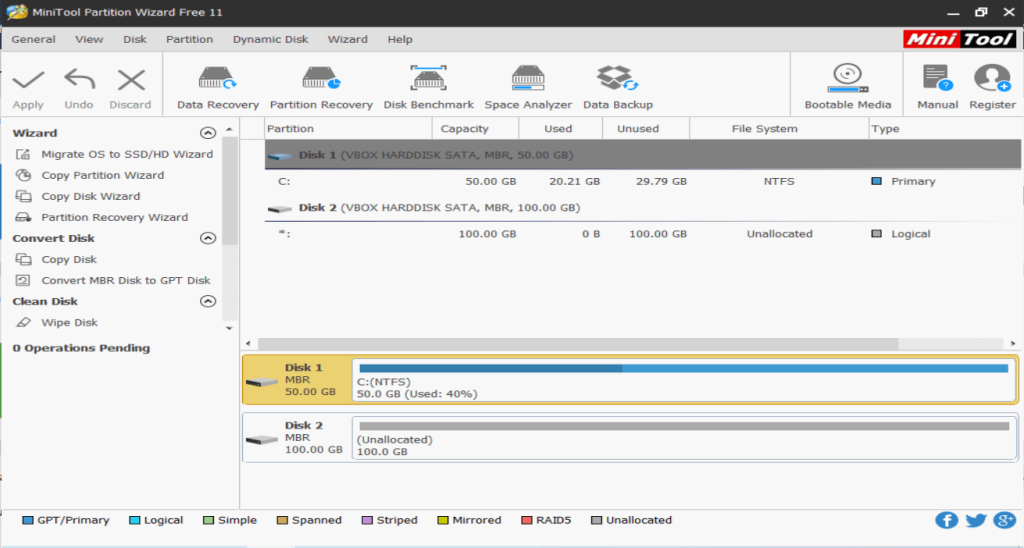Click the partition list scroll left arrow
The height and width of the screenshot is (548, 1024).
pos(248,344)
